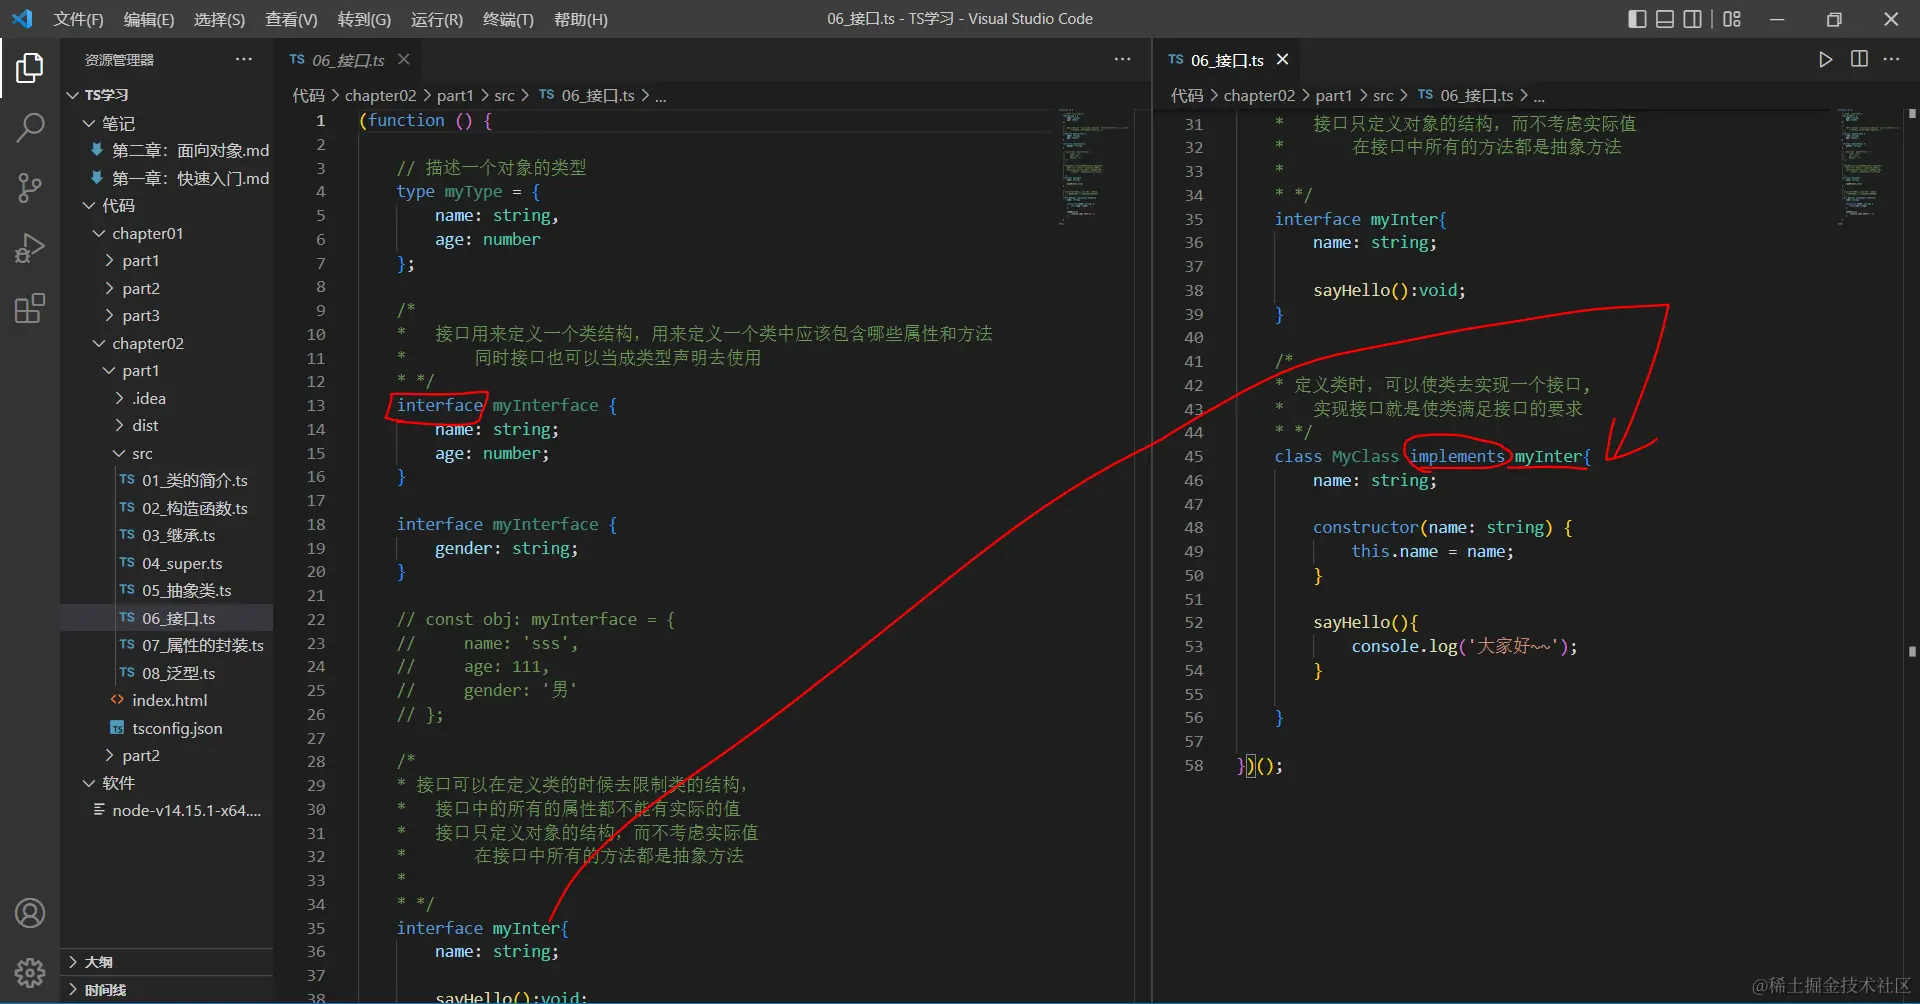This screenshot has width=1920, height=1004.
Task: Open more actions for right editor group
Action: pyautogui.click(x=1891, y=59)
